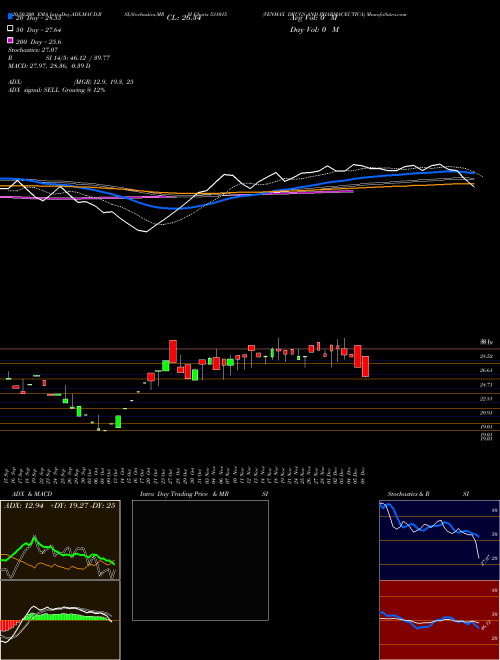
Task: Click the 26.61 price axis label
Action: click(x=486, y=370)
